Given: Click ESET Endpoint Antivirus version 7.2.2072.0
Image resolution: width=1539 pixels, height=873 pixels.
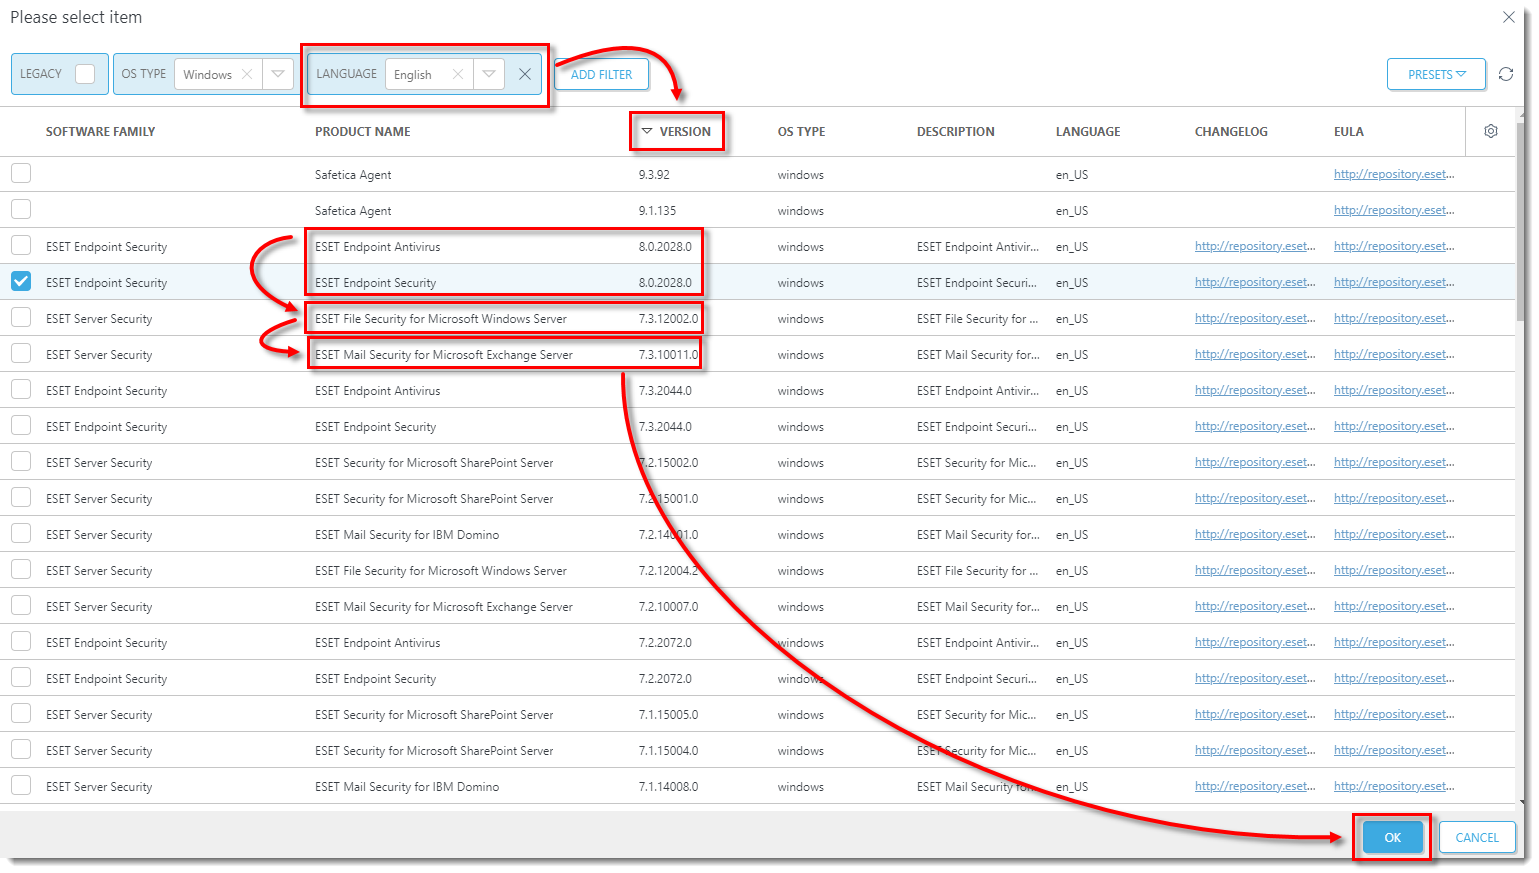Looking at the screenshot, I should (x=665, y=642).
